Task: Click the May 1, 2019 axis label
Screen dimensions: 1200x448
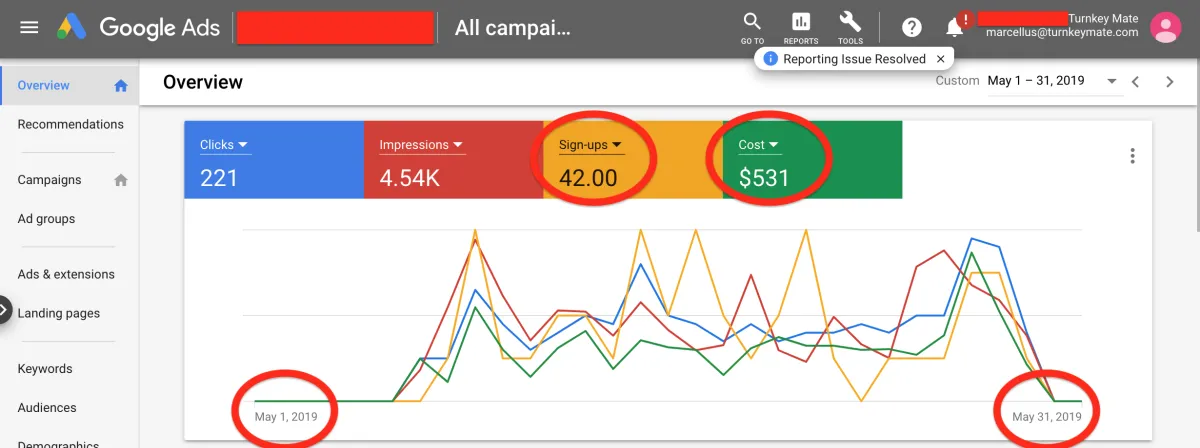Action: tap(286, 416)
